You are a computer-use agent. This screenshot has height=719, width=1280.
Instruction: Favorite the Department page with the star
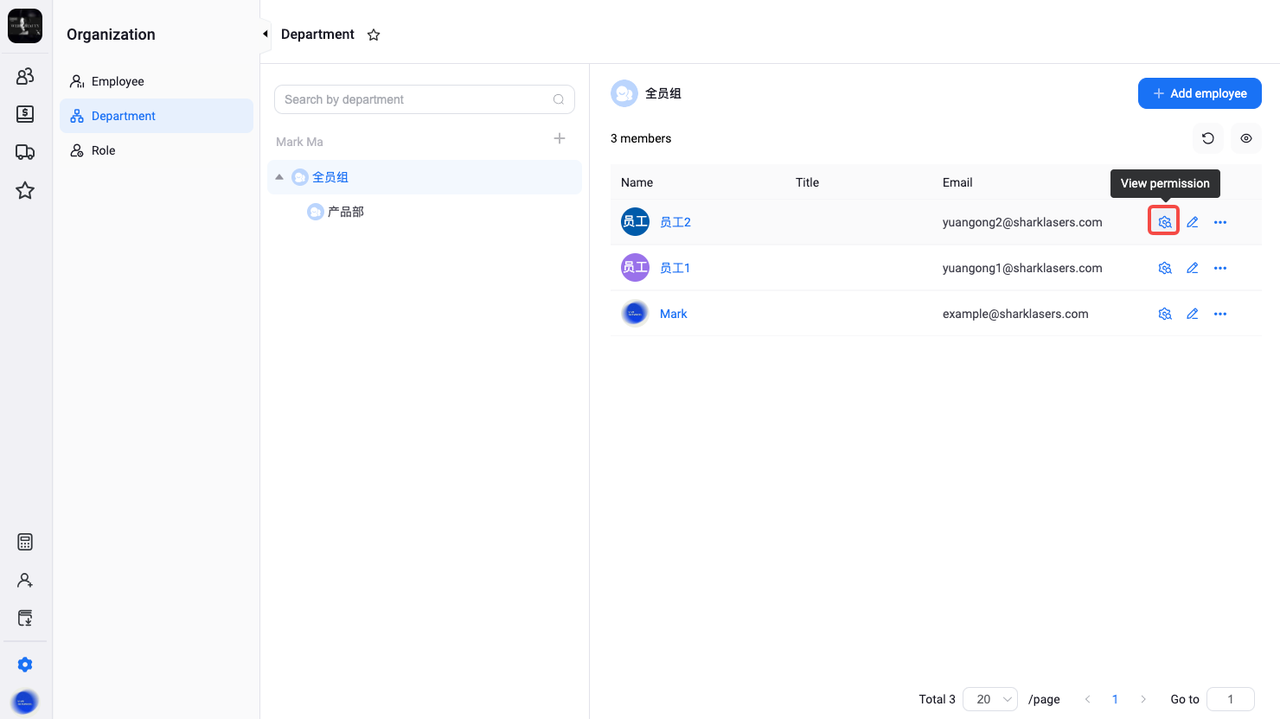[374, 35]
